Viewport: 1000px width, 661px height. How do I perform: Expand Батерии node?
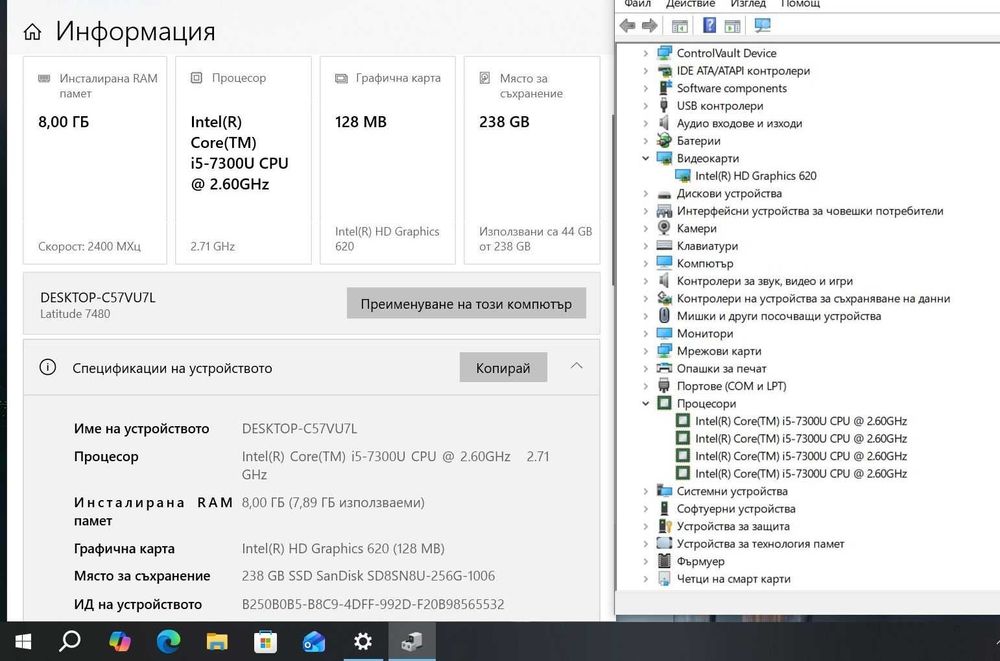pyautogui.click(x=645, y=141)
